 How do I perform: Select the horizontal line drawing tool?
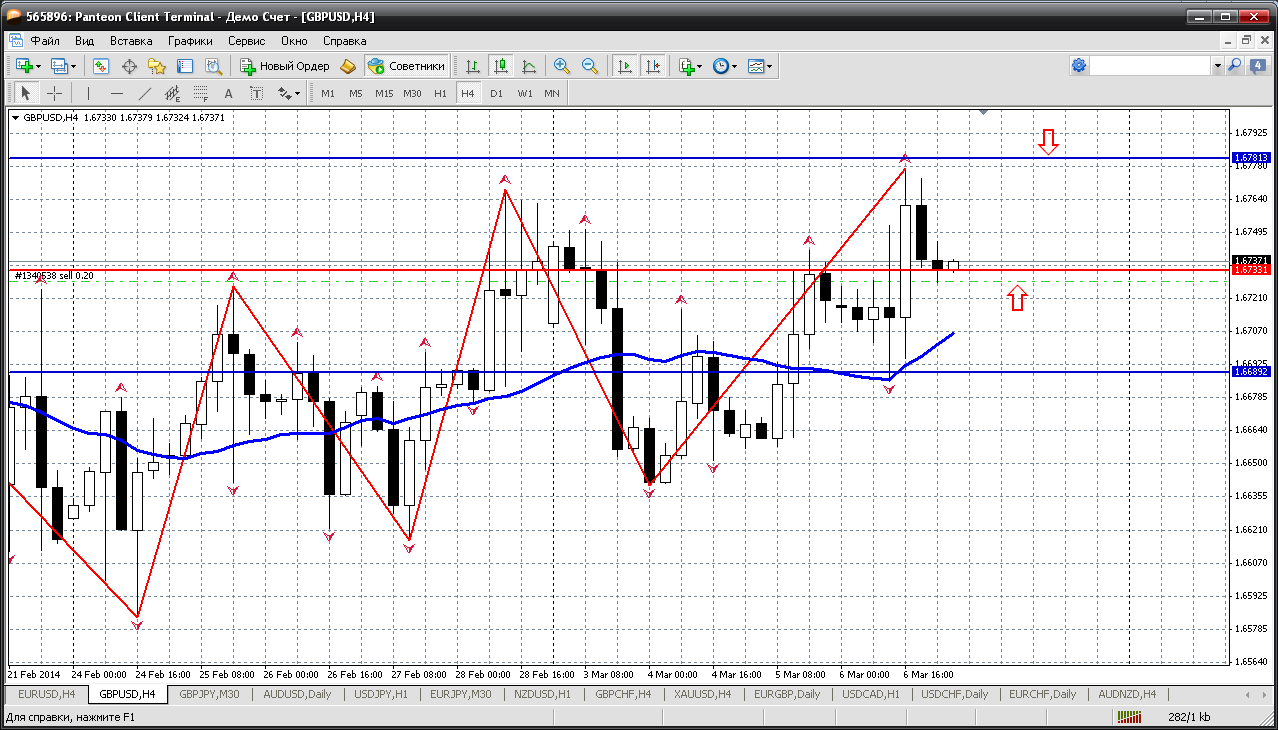[x=117, y=93]
